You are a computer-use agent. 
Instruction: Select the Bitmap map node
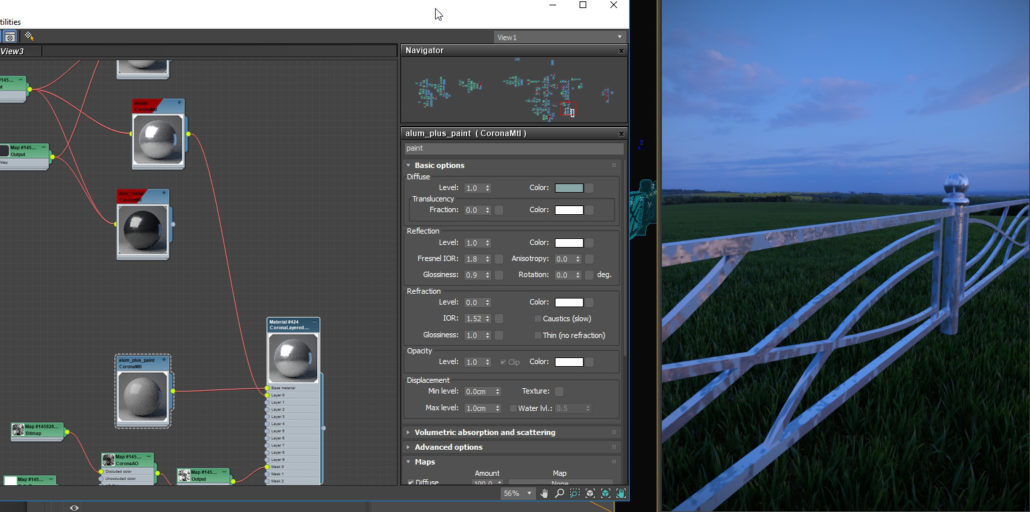[37, 431]
